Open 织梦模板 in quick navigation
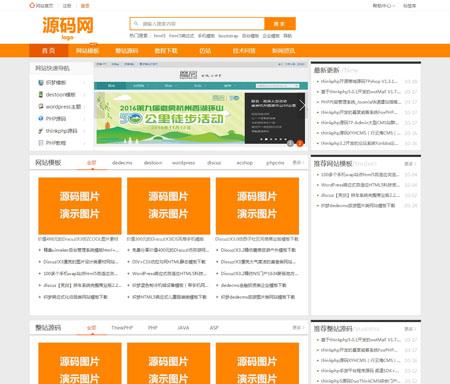450x384 pixels. click(x=56, y=82)
